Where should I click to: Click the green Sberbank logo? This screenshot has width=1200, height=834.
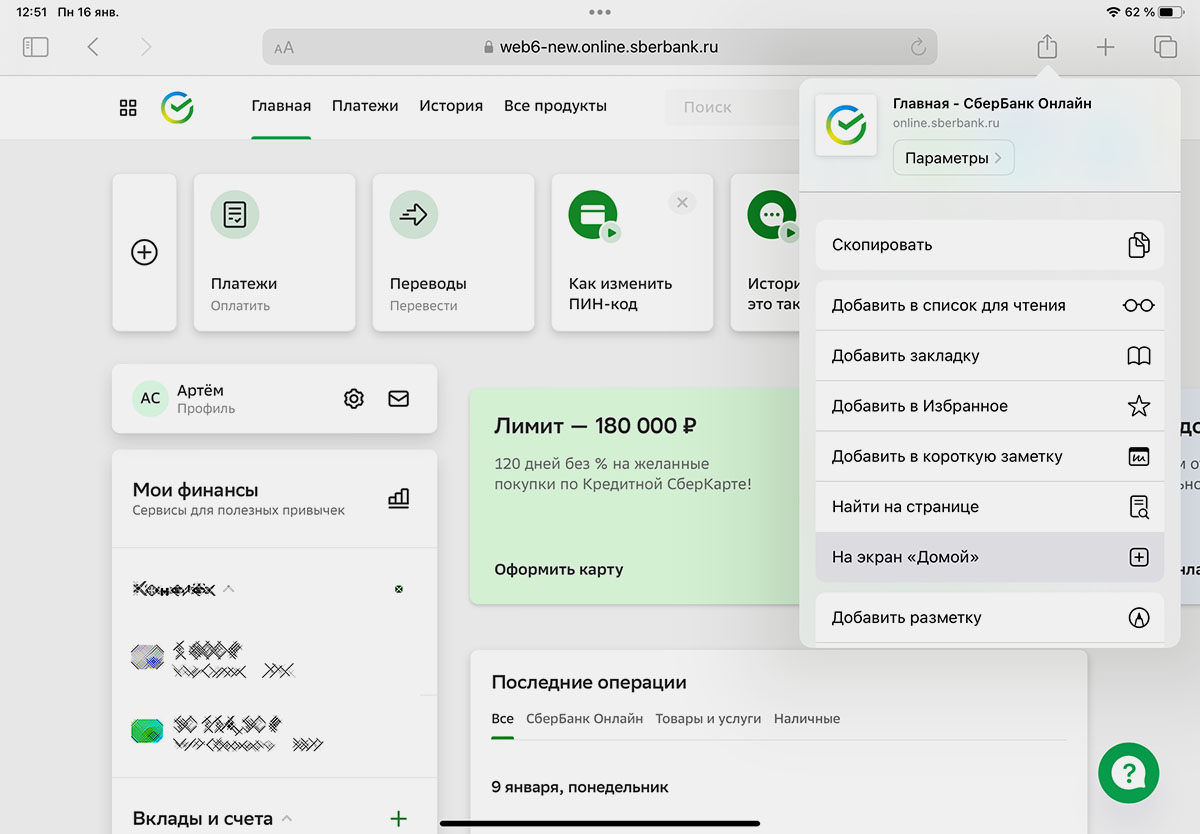(177, 107)
